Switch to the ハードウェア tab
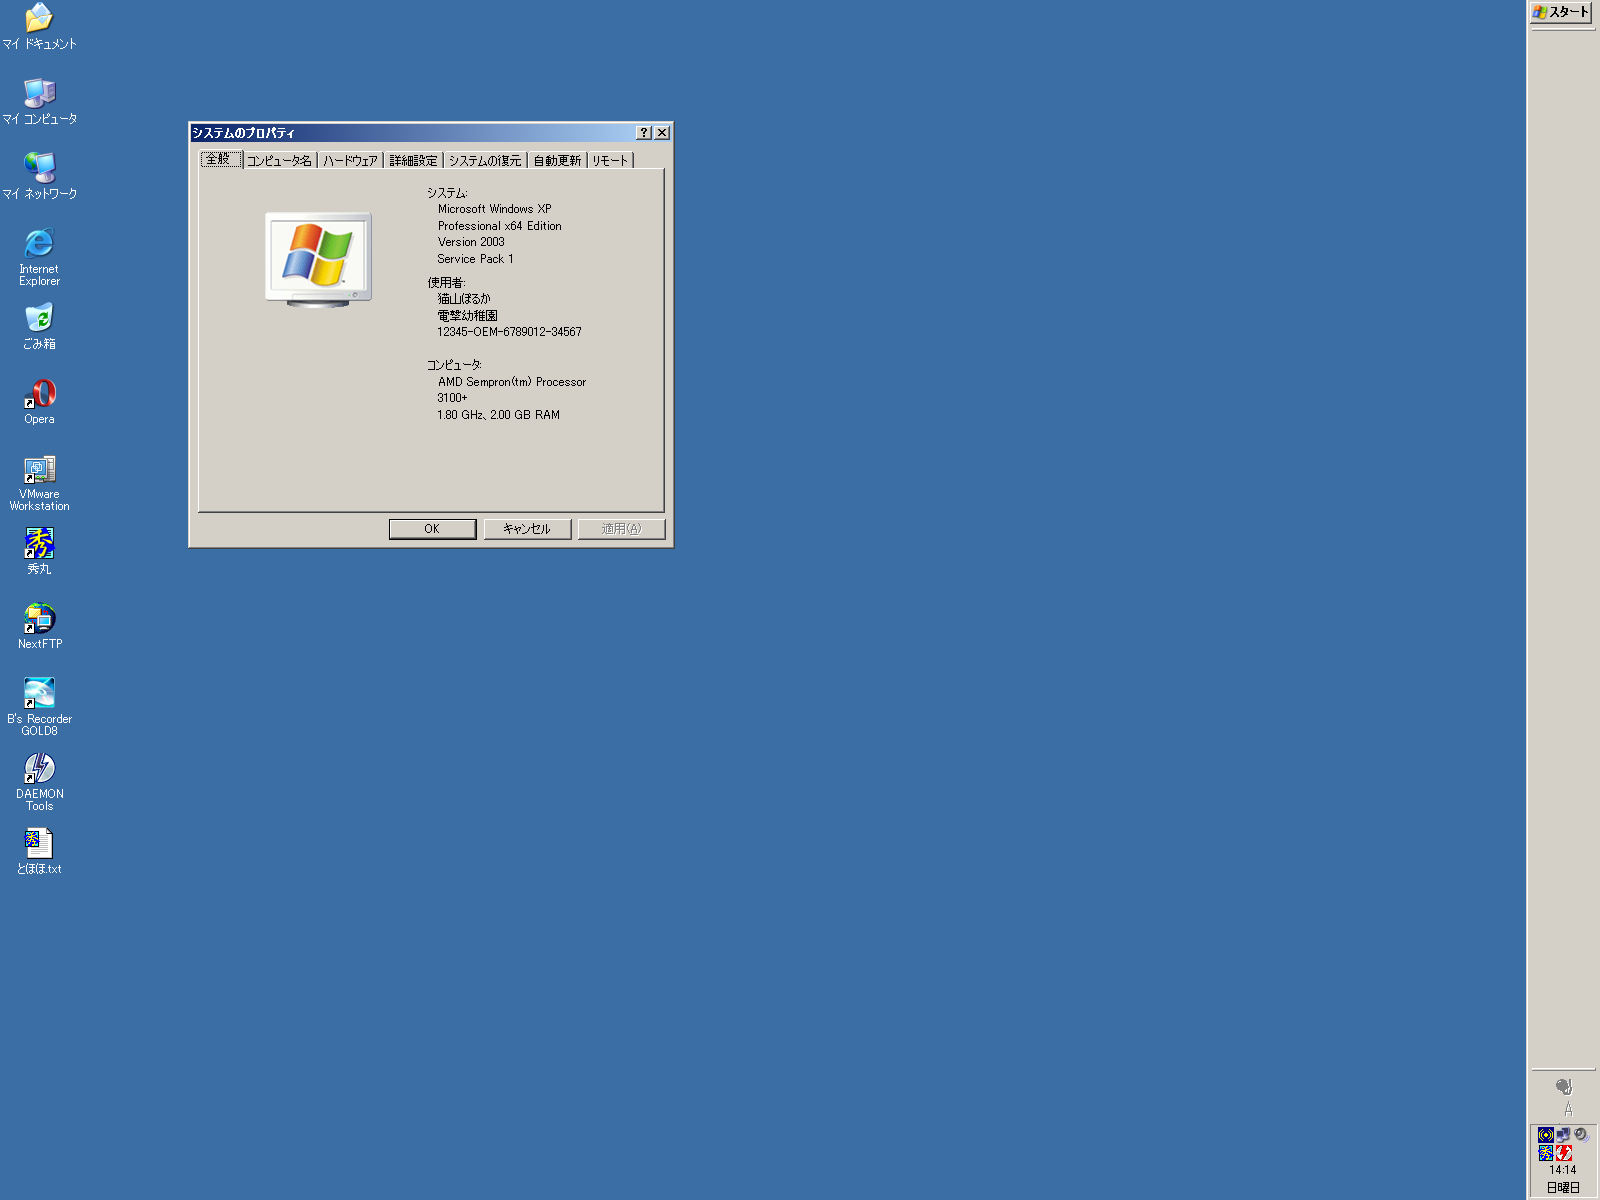This screenshot has height=1200, width=1600. [x=350, y=161]
